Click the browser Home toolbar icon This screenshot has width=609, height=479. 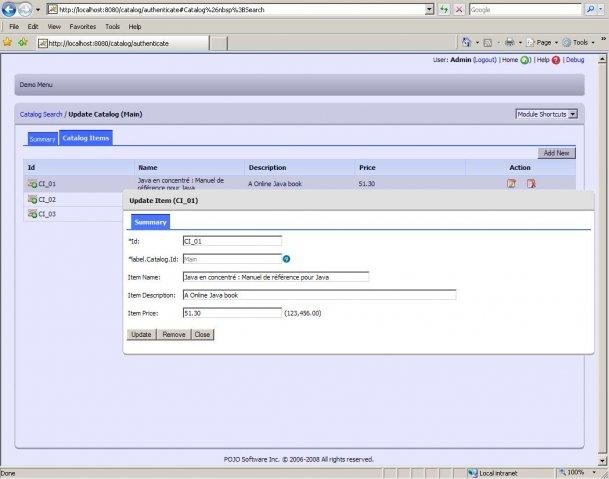point(466,42)
